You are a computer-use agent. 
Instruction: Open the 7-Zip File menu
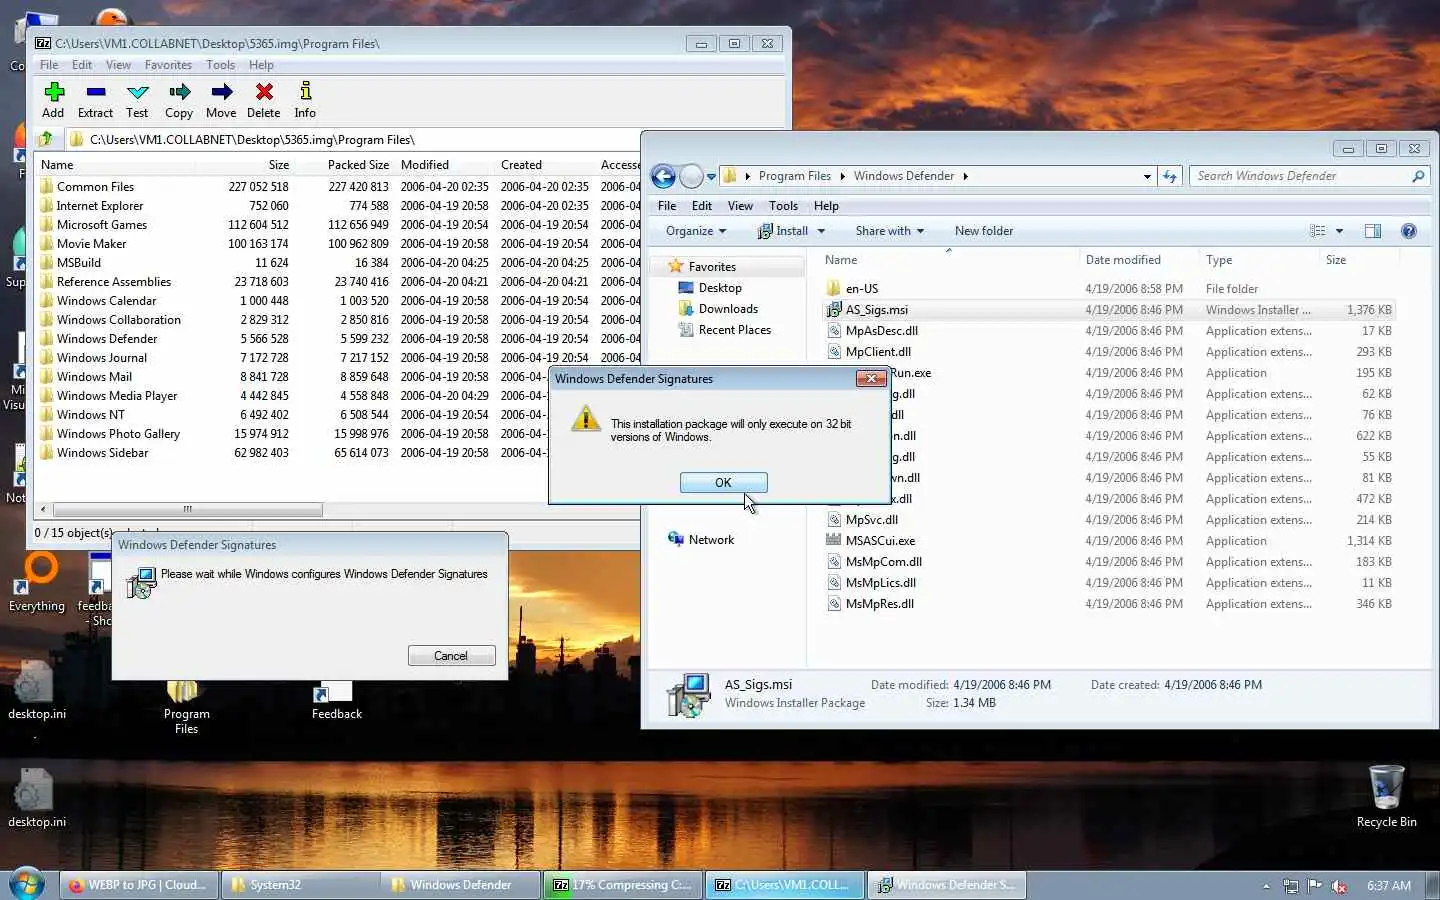(49, 65)
